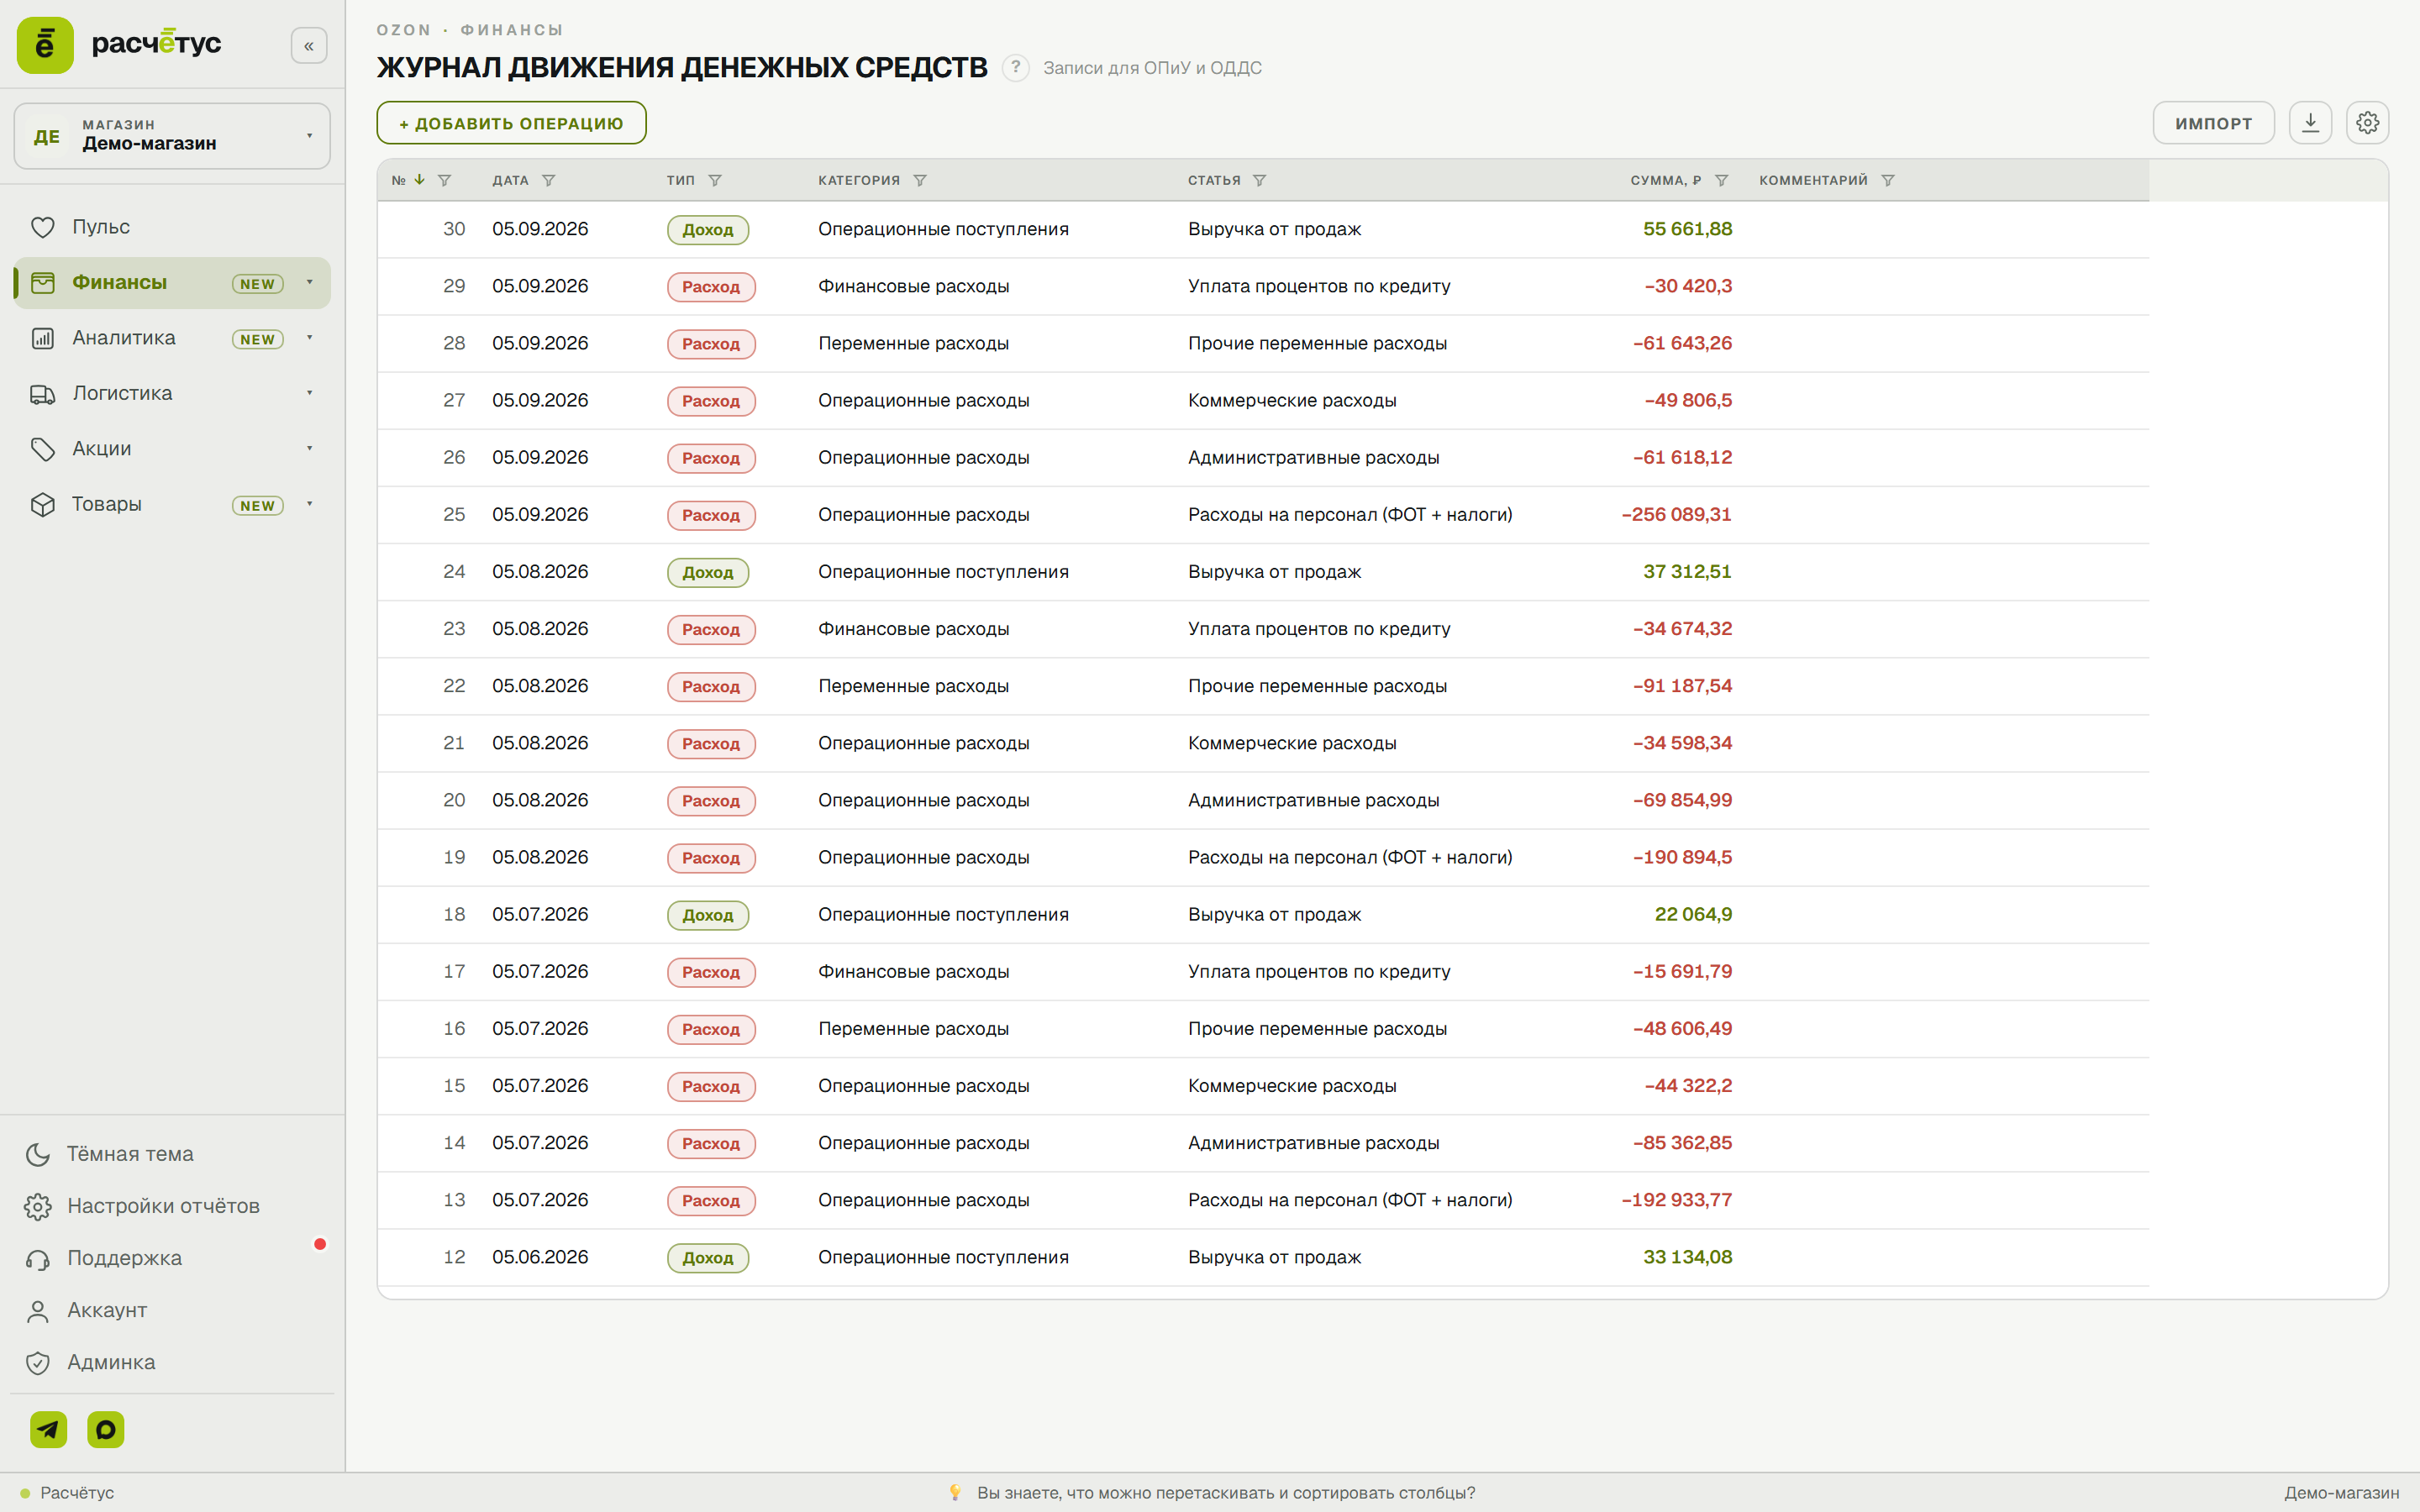Expand the Логистика menu arrow
Viewport: 2420px width, 1512px height.
coord(310,393)
